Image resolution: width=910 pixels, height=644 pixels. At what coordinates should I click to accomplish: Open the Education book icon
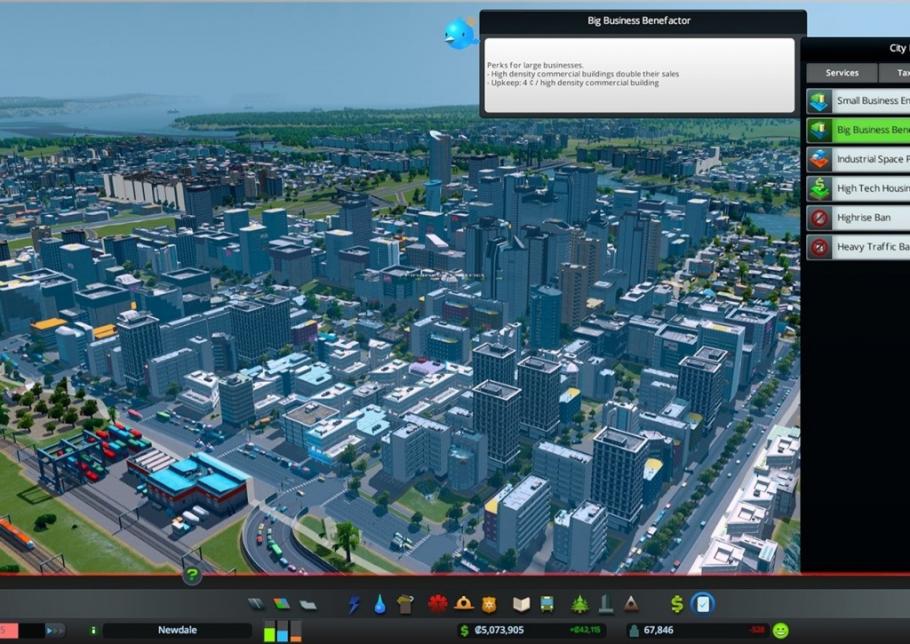[x=521, y=605]
